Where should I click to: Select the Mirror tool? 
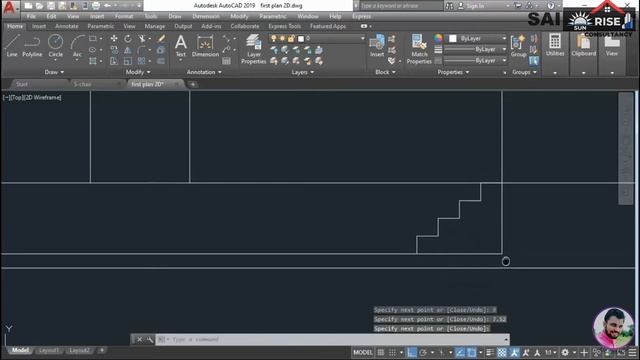pyautogui.click(x=128, y=50)
